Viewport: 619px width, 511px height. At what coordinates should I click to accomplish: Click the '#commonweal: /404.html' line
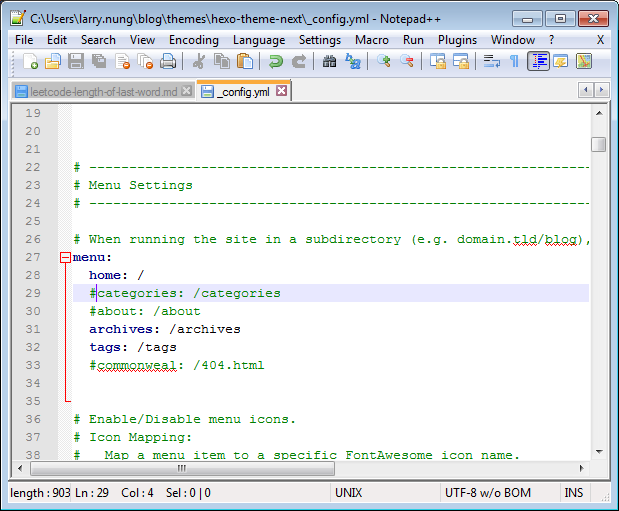click(176, 365)
